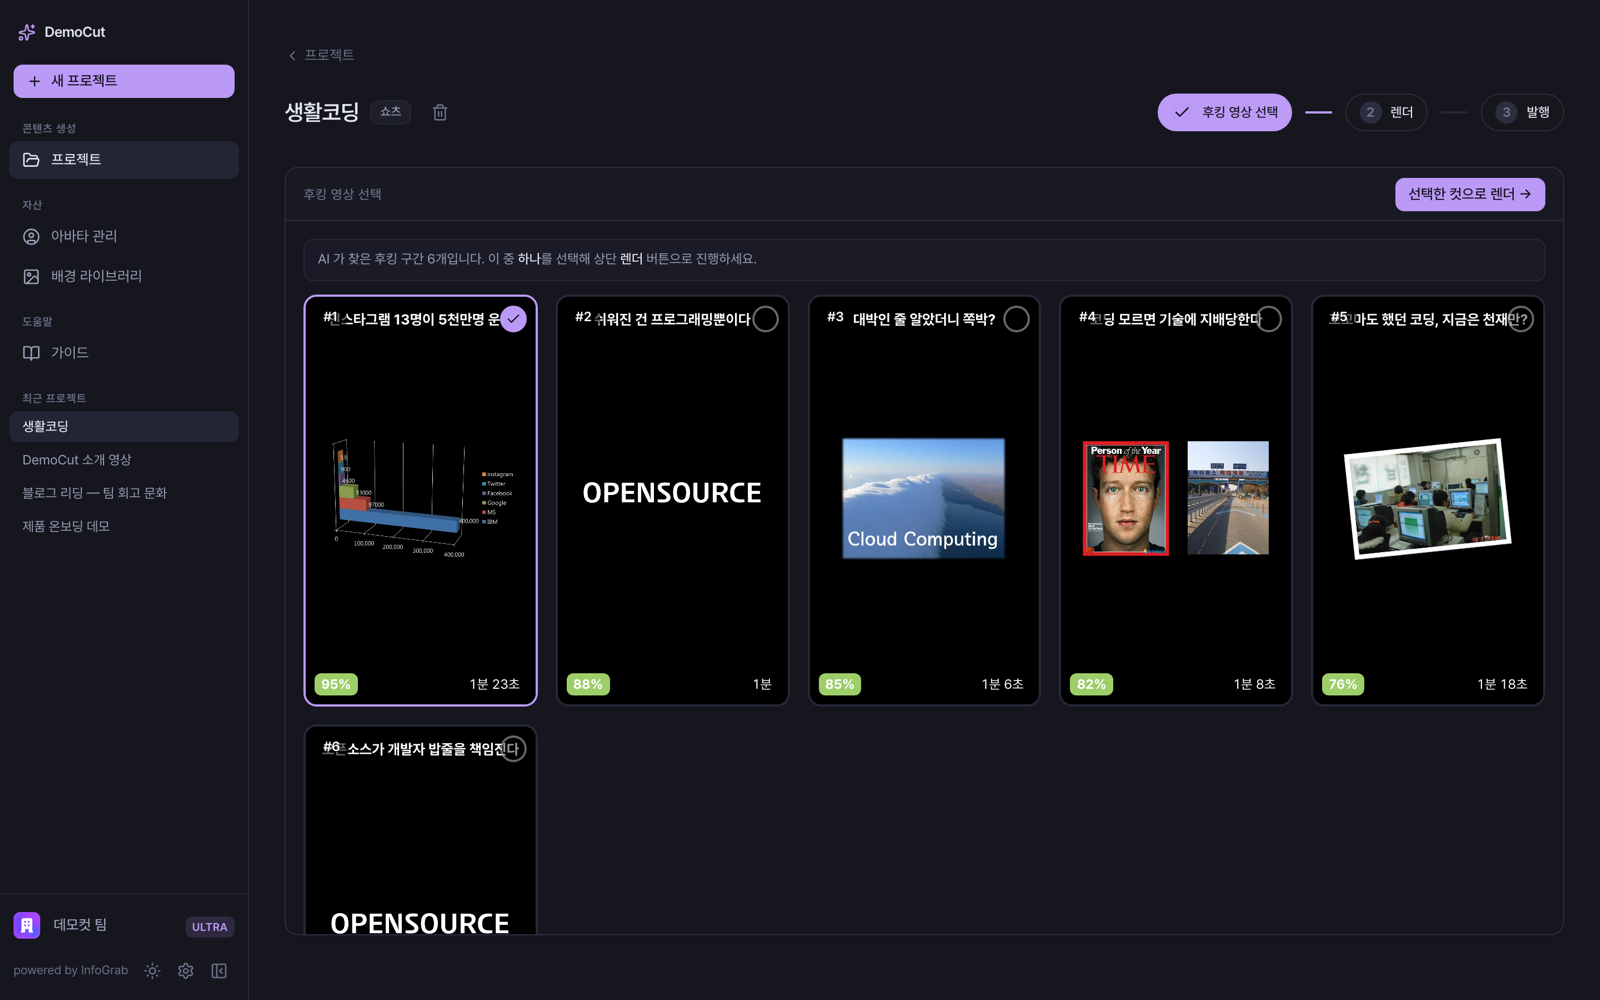Click the trash icon to delete project
This screenshot has width=1600, height=1000.
(x=440, y=112)
